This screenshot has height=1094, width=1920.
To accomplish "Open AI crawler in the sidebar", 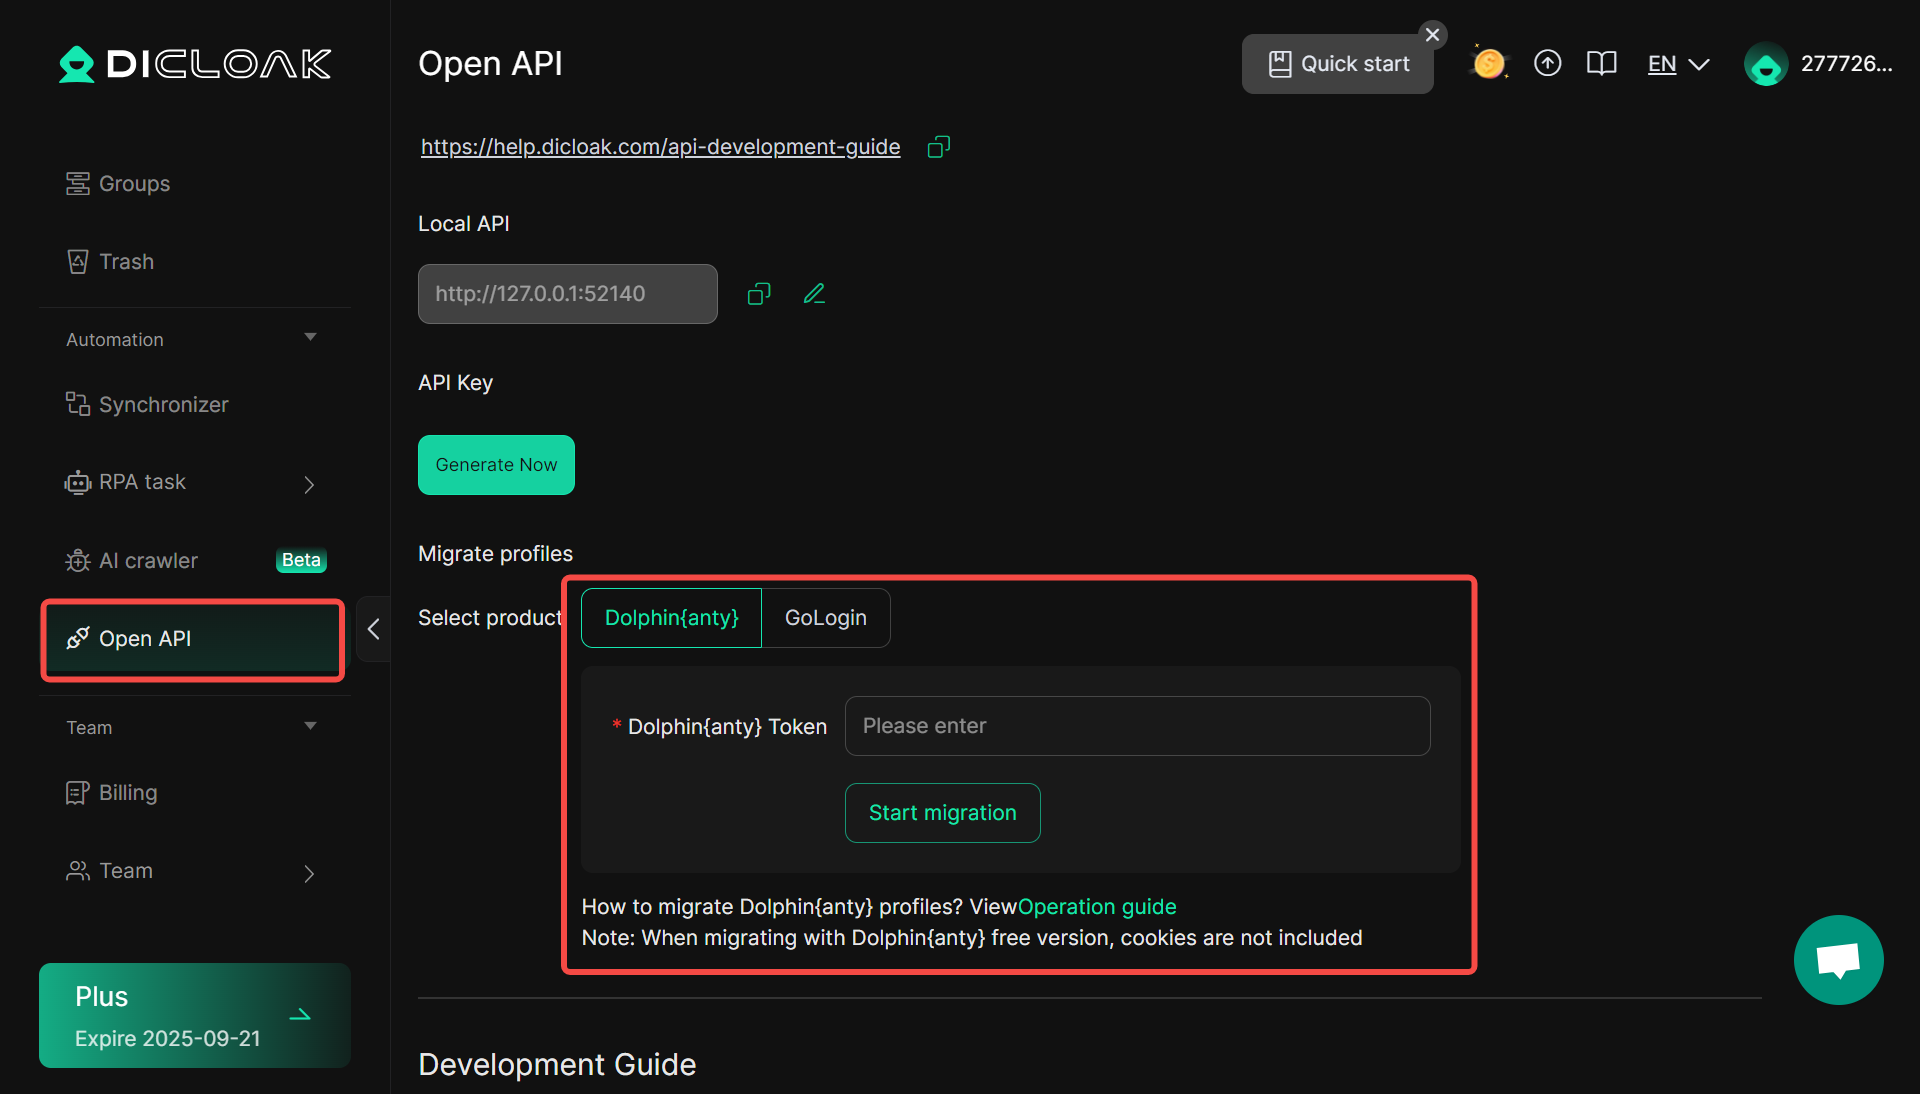I will [x=148, y=561].
